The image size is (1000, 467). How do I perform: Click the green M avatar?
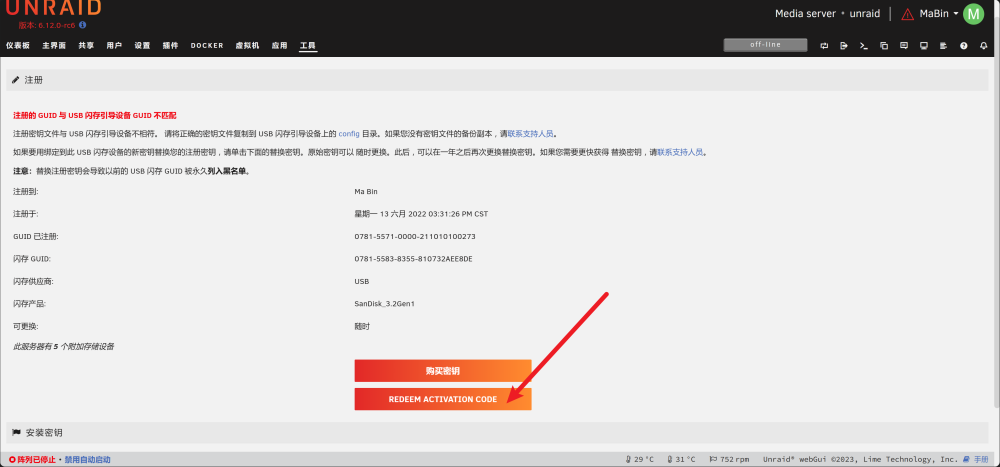[973, 13]
